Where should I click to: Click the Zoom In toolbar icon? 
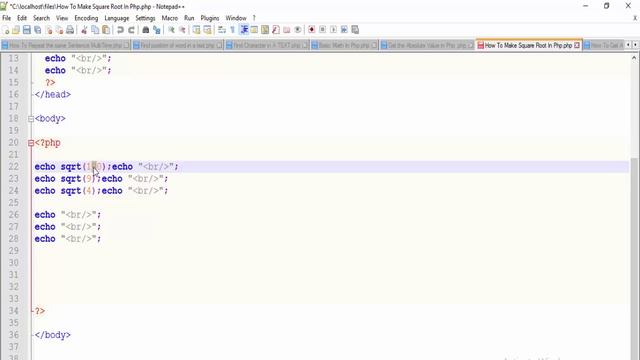coord(171,30)
